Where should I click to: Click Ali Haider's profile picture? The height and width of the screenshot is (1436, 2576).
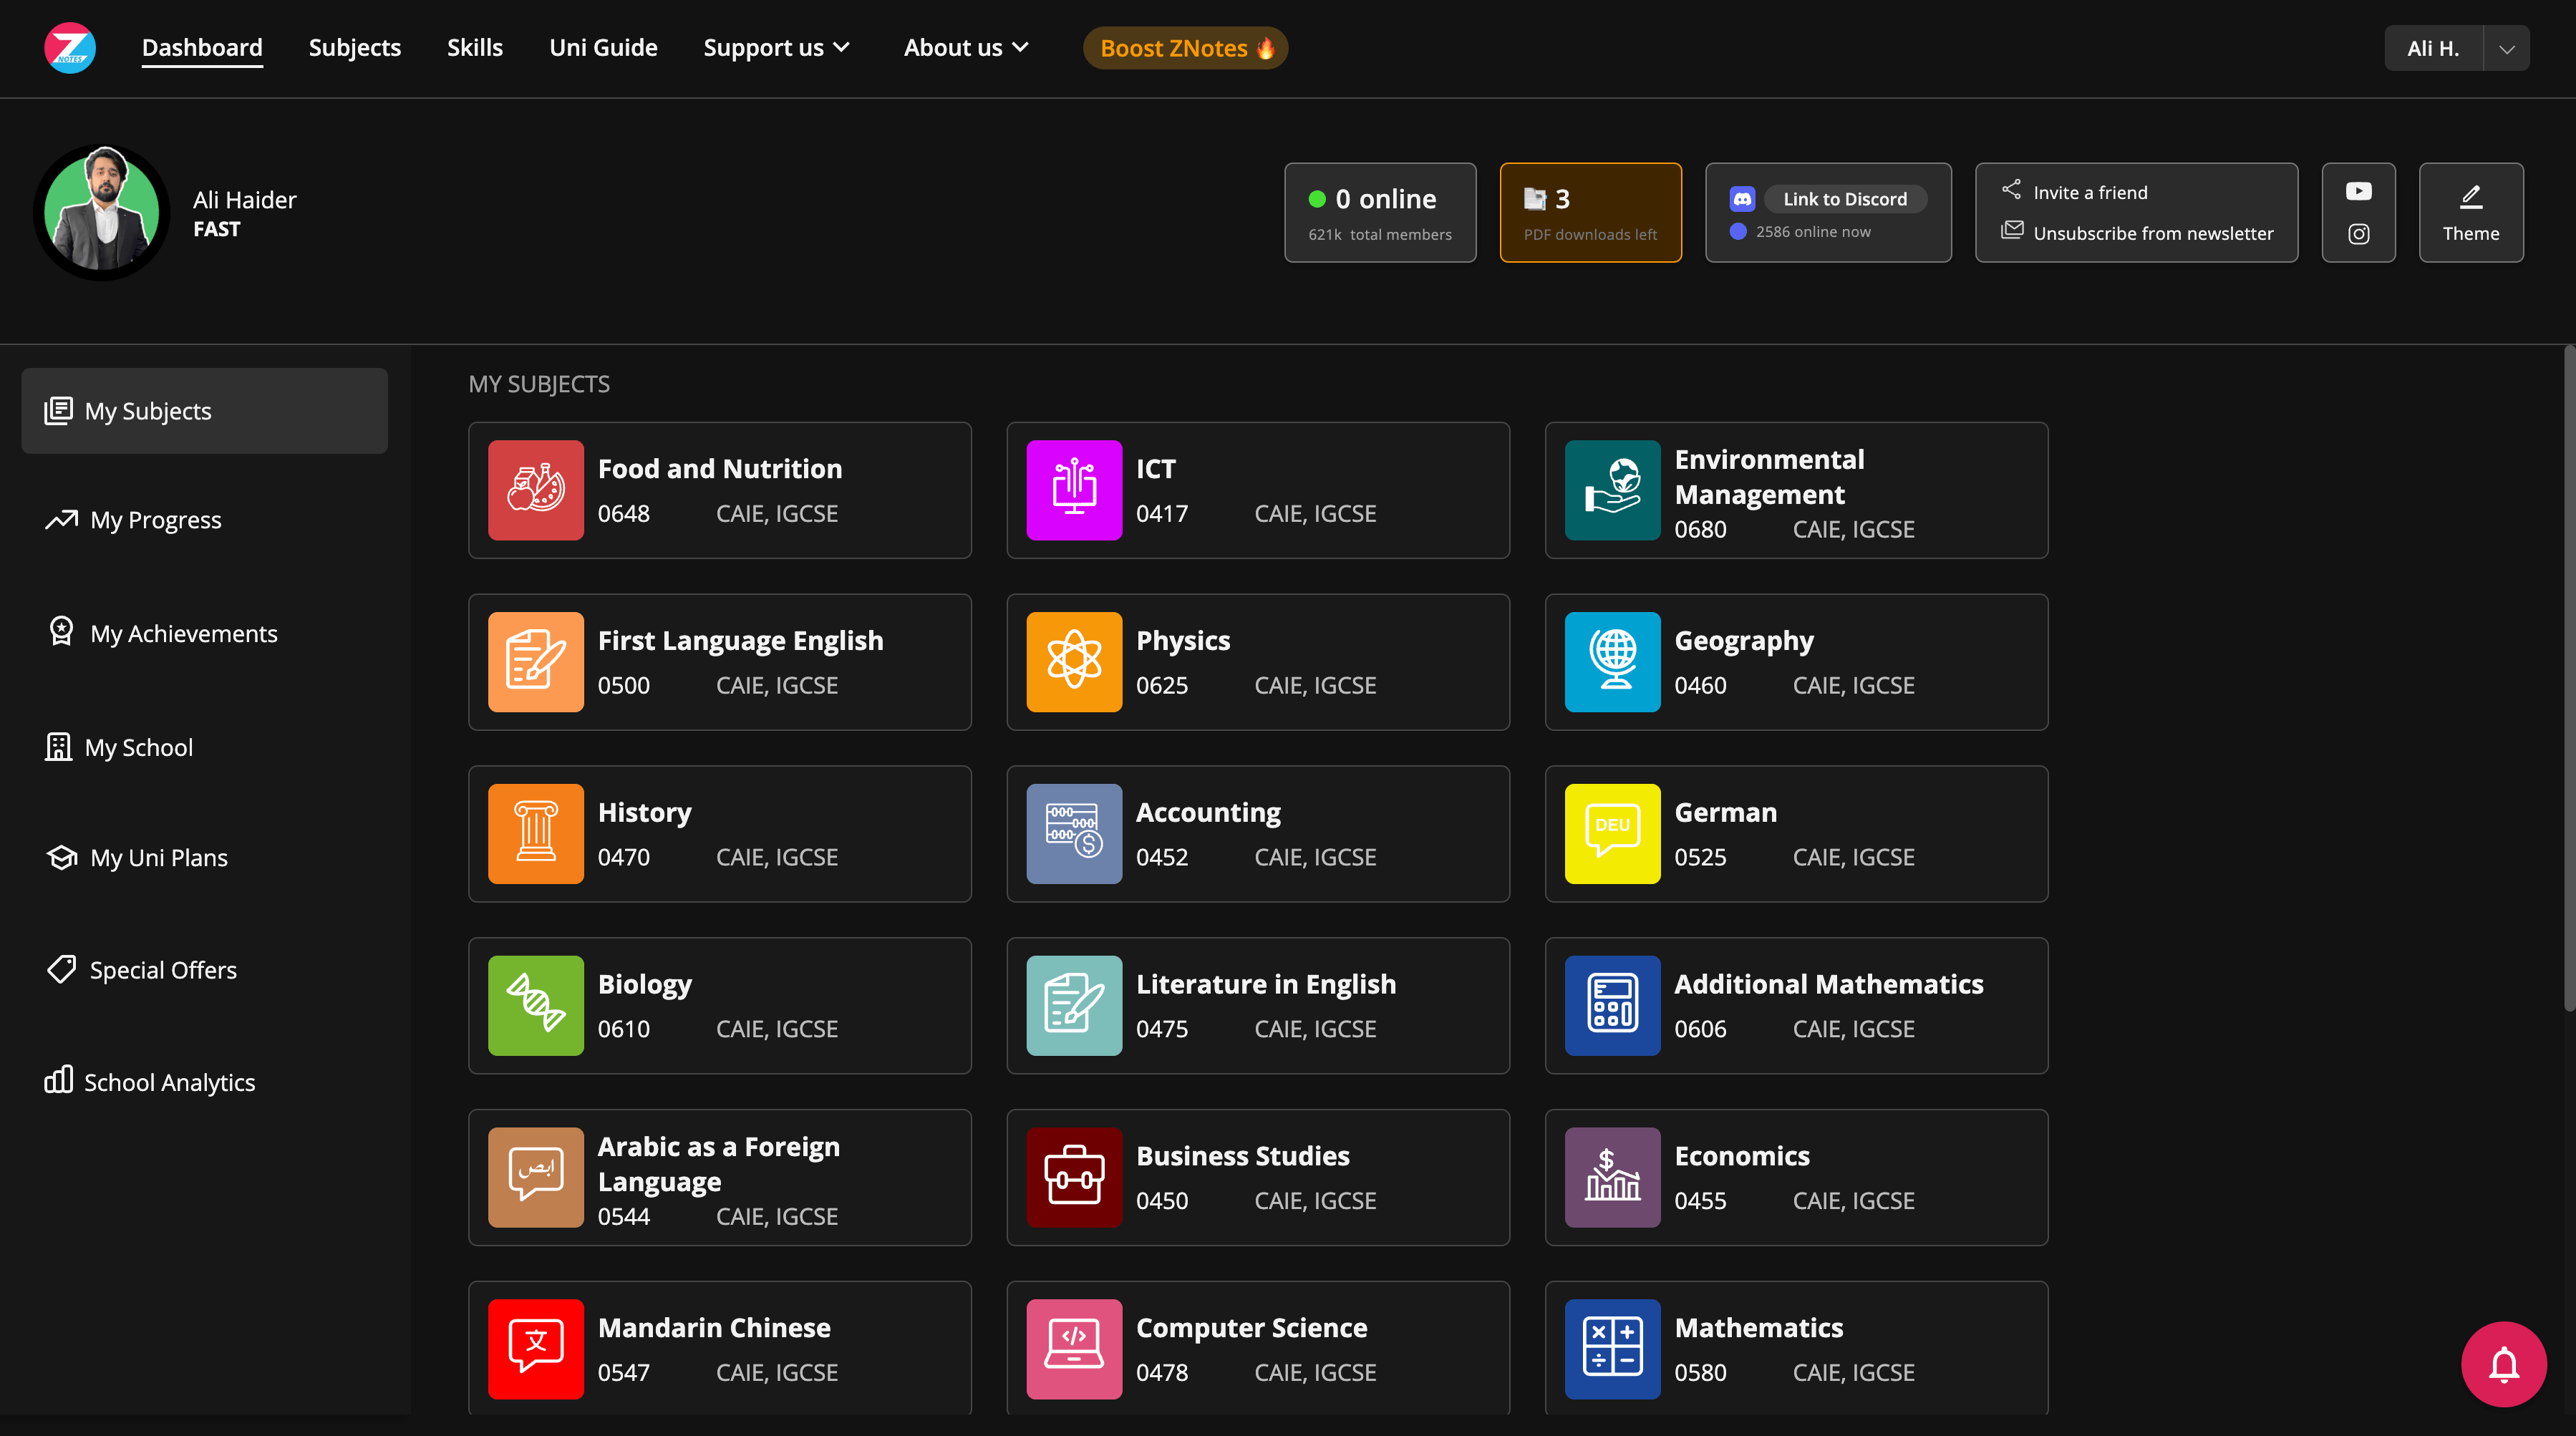click(x=102, y=213)
